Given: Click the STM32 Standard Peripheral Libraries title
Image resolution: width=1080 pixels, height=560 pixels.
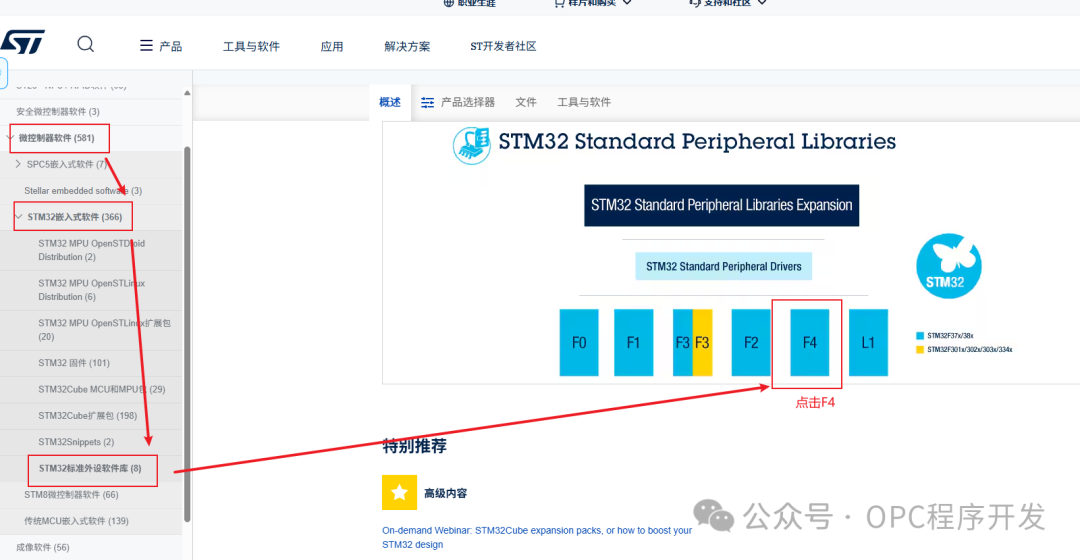Looking at the screenshot, I should click(697, 141).
